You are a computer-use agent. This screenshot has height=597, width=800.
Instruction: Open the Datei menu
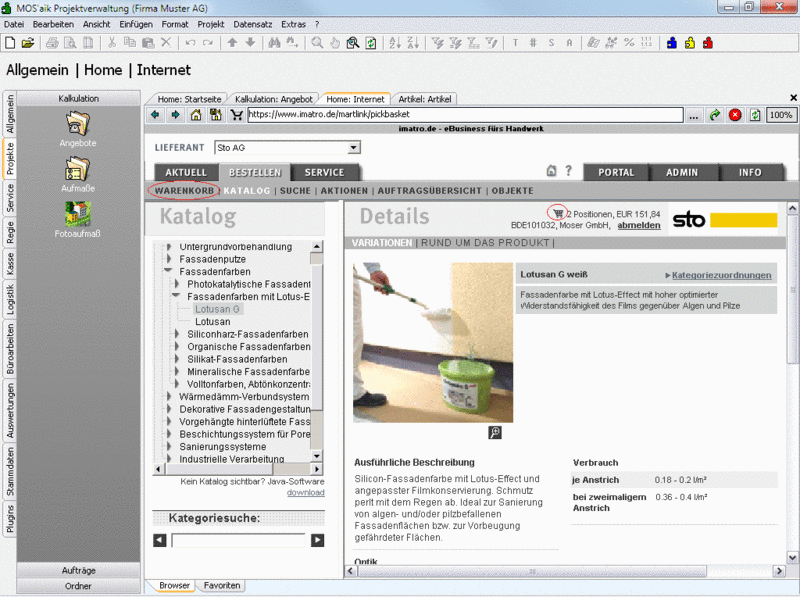[14, 24]
